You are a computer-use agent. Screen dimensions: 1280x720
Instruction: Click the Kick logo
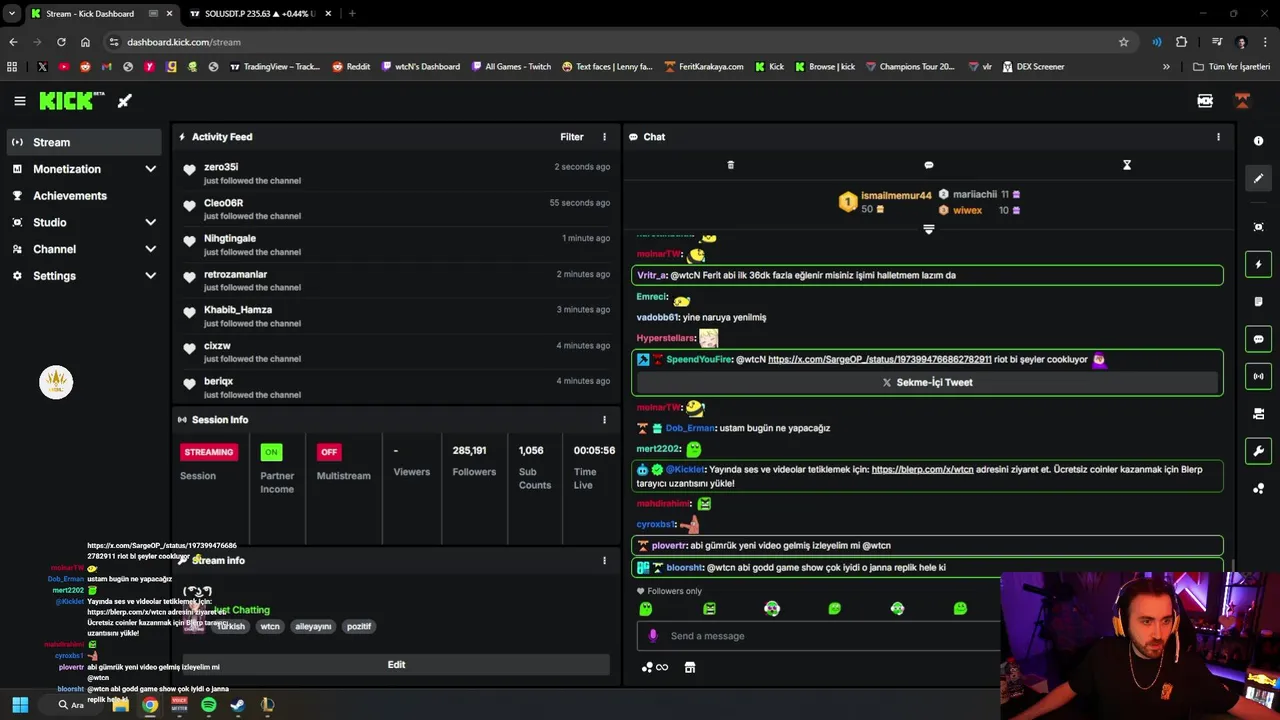point(71,101)
